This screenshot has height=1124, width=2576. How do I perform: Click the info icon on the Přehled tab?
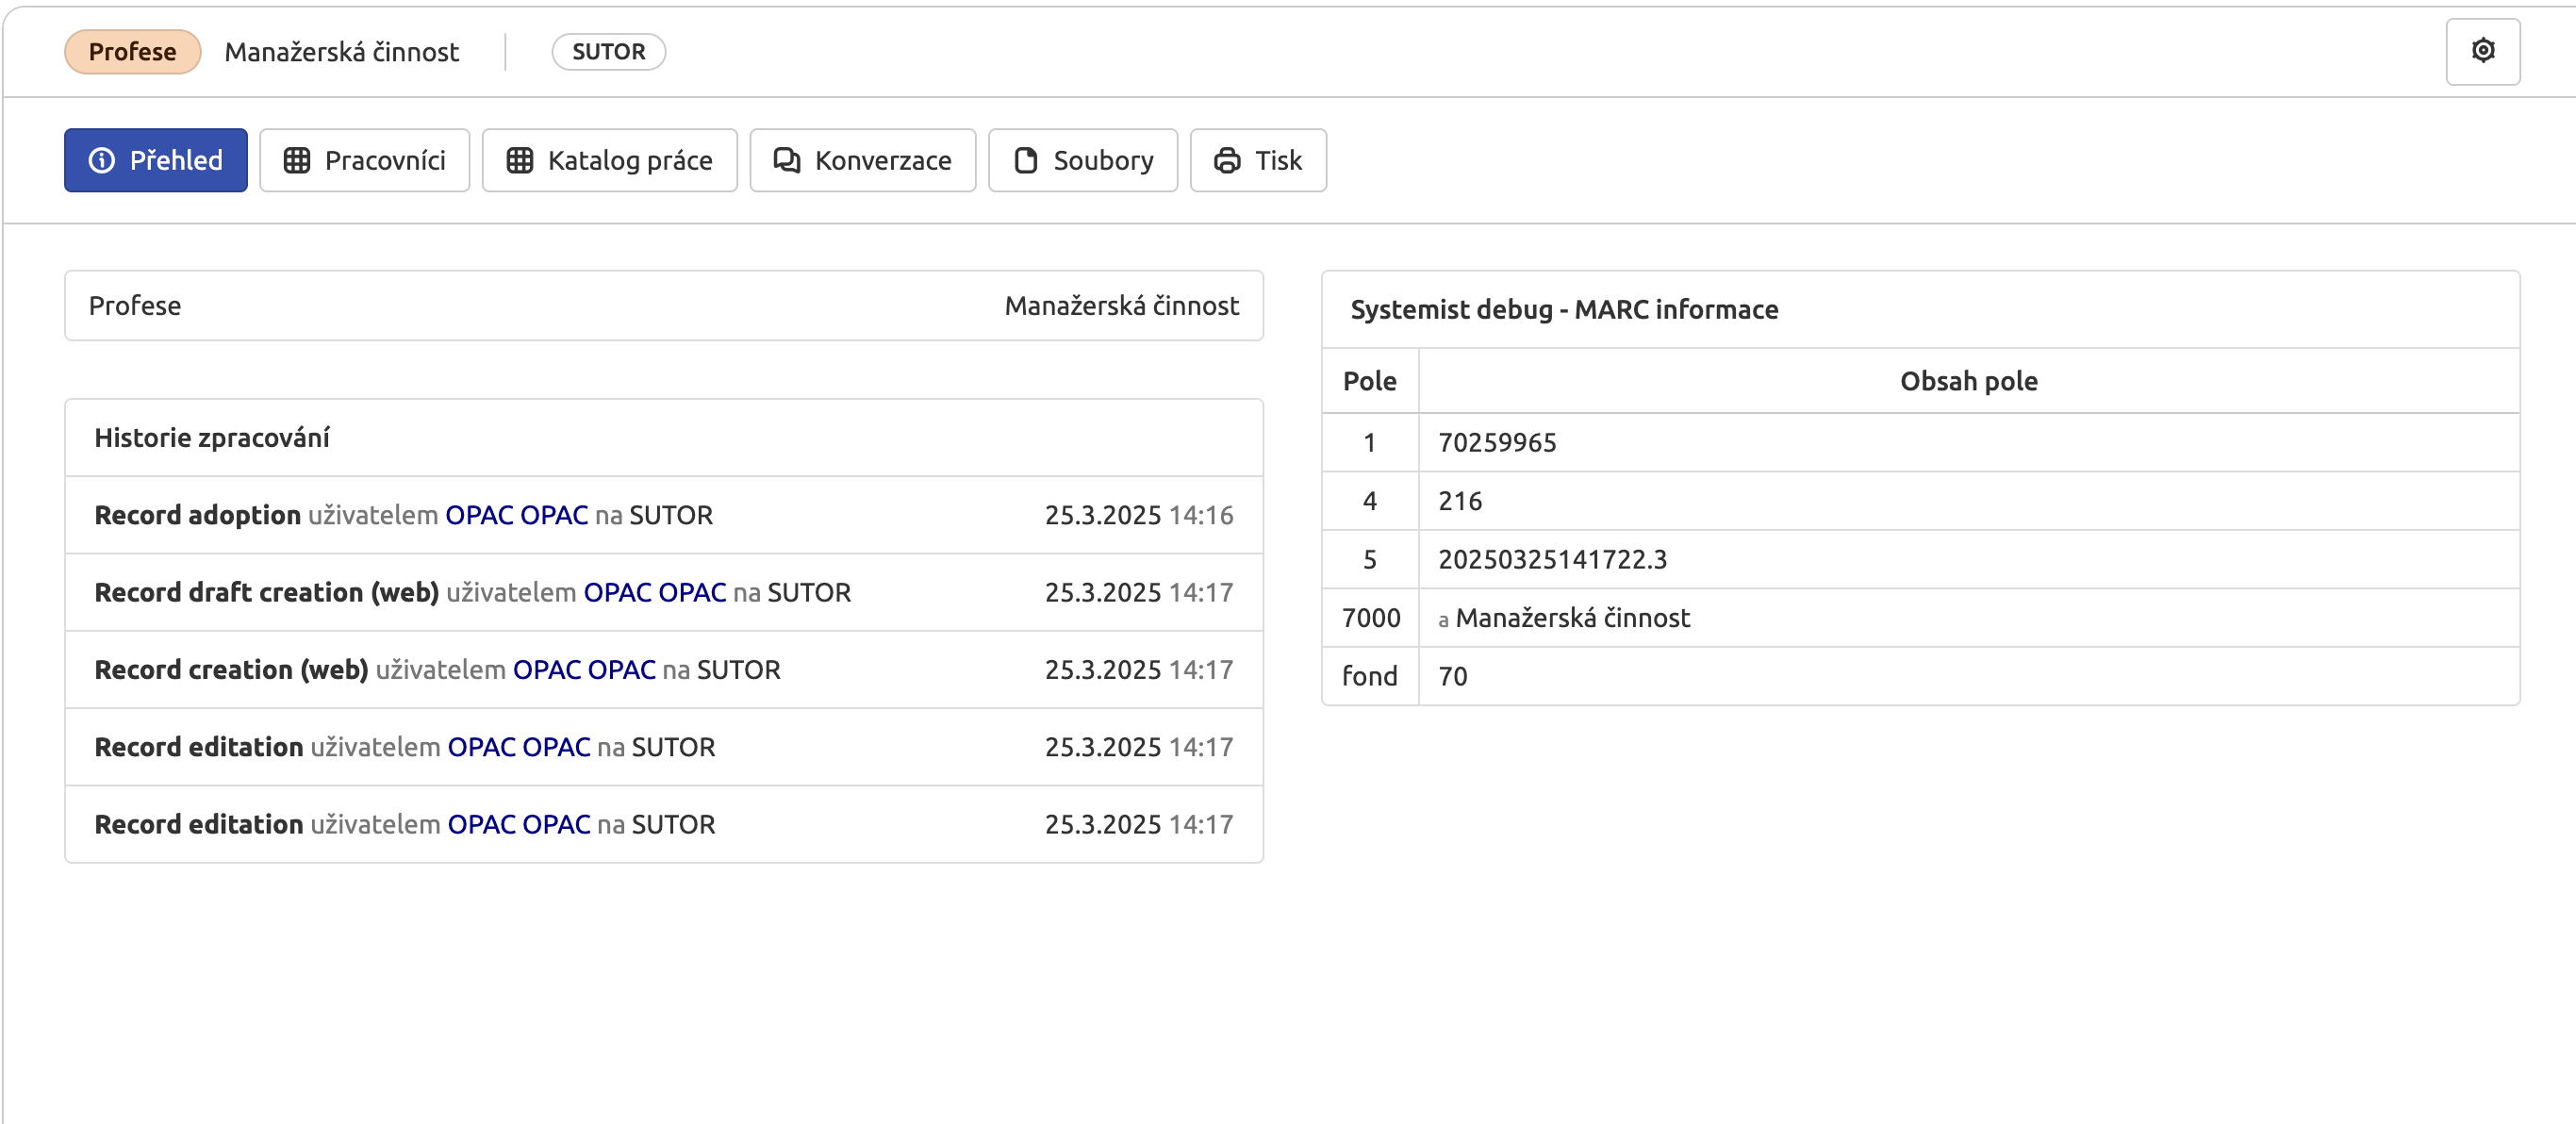102,160
